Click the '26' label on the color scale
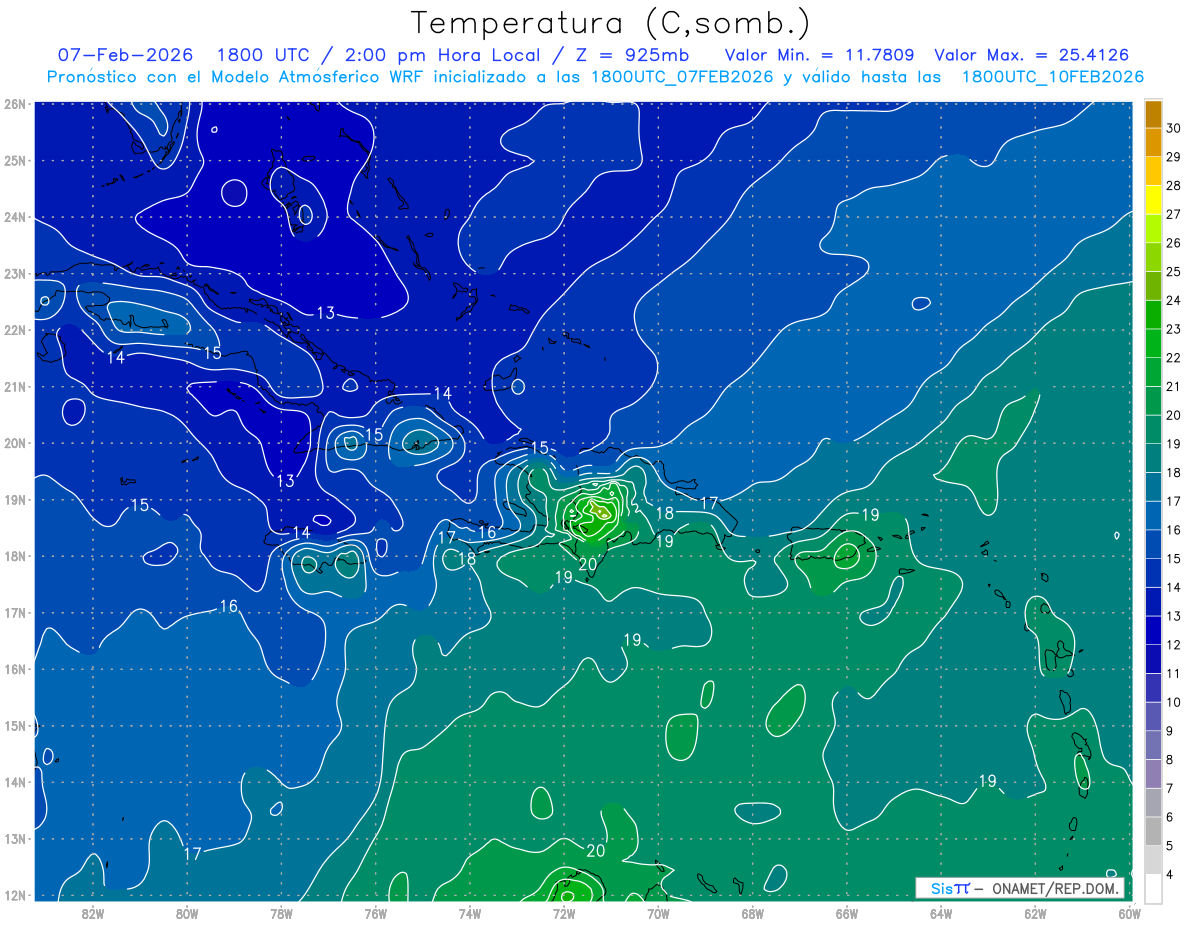The image size is (1200, 927). point(1173,243)
